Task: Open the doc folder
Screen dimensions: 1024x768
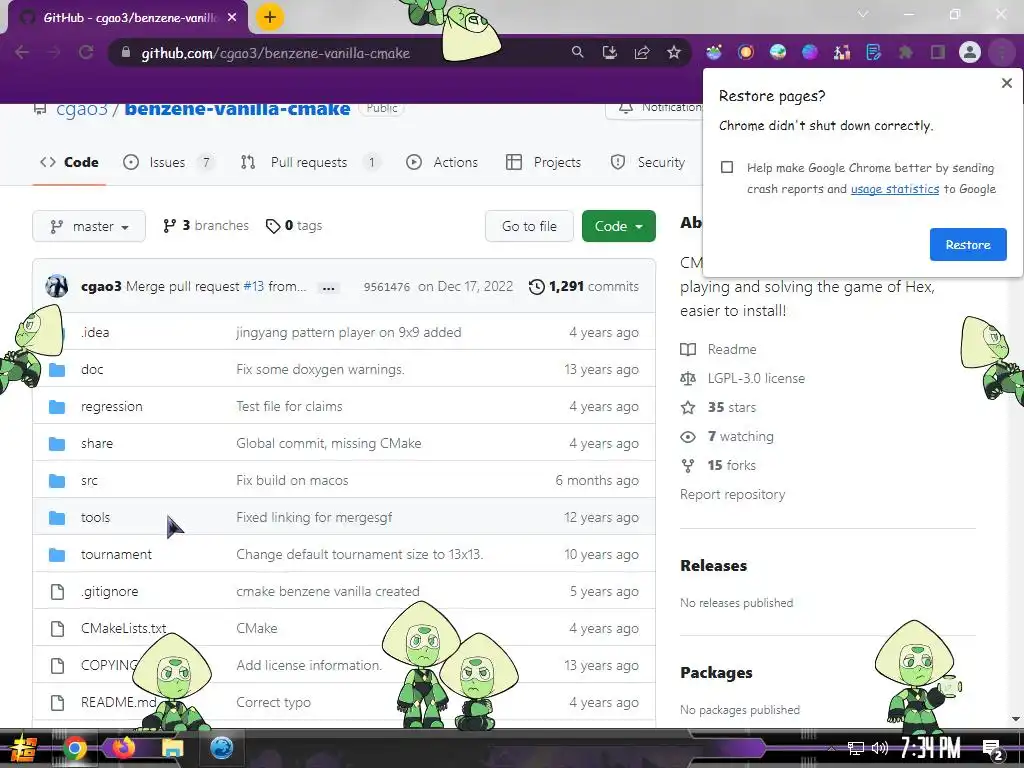Action: [92, 369]
